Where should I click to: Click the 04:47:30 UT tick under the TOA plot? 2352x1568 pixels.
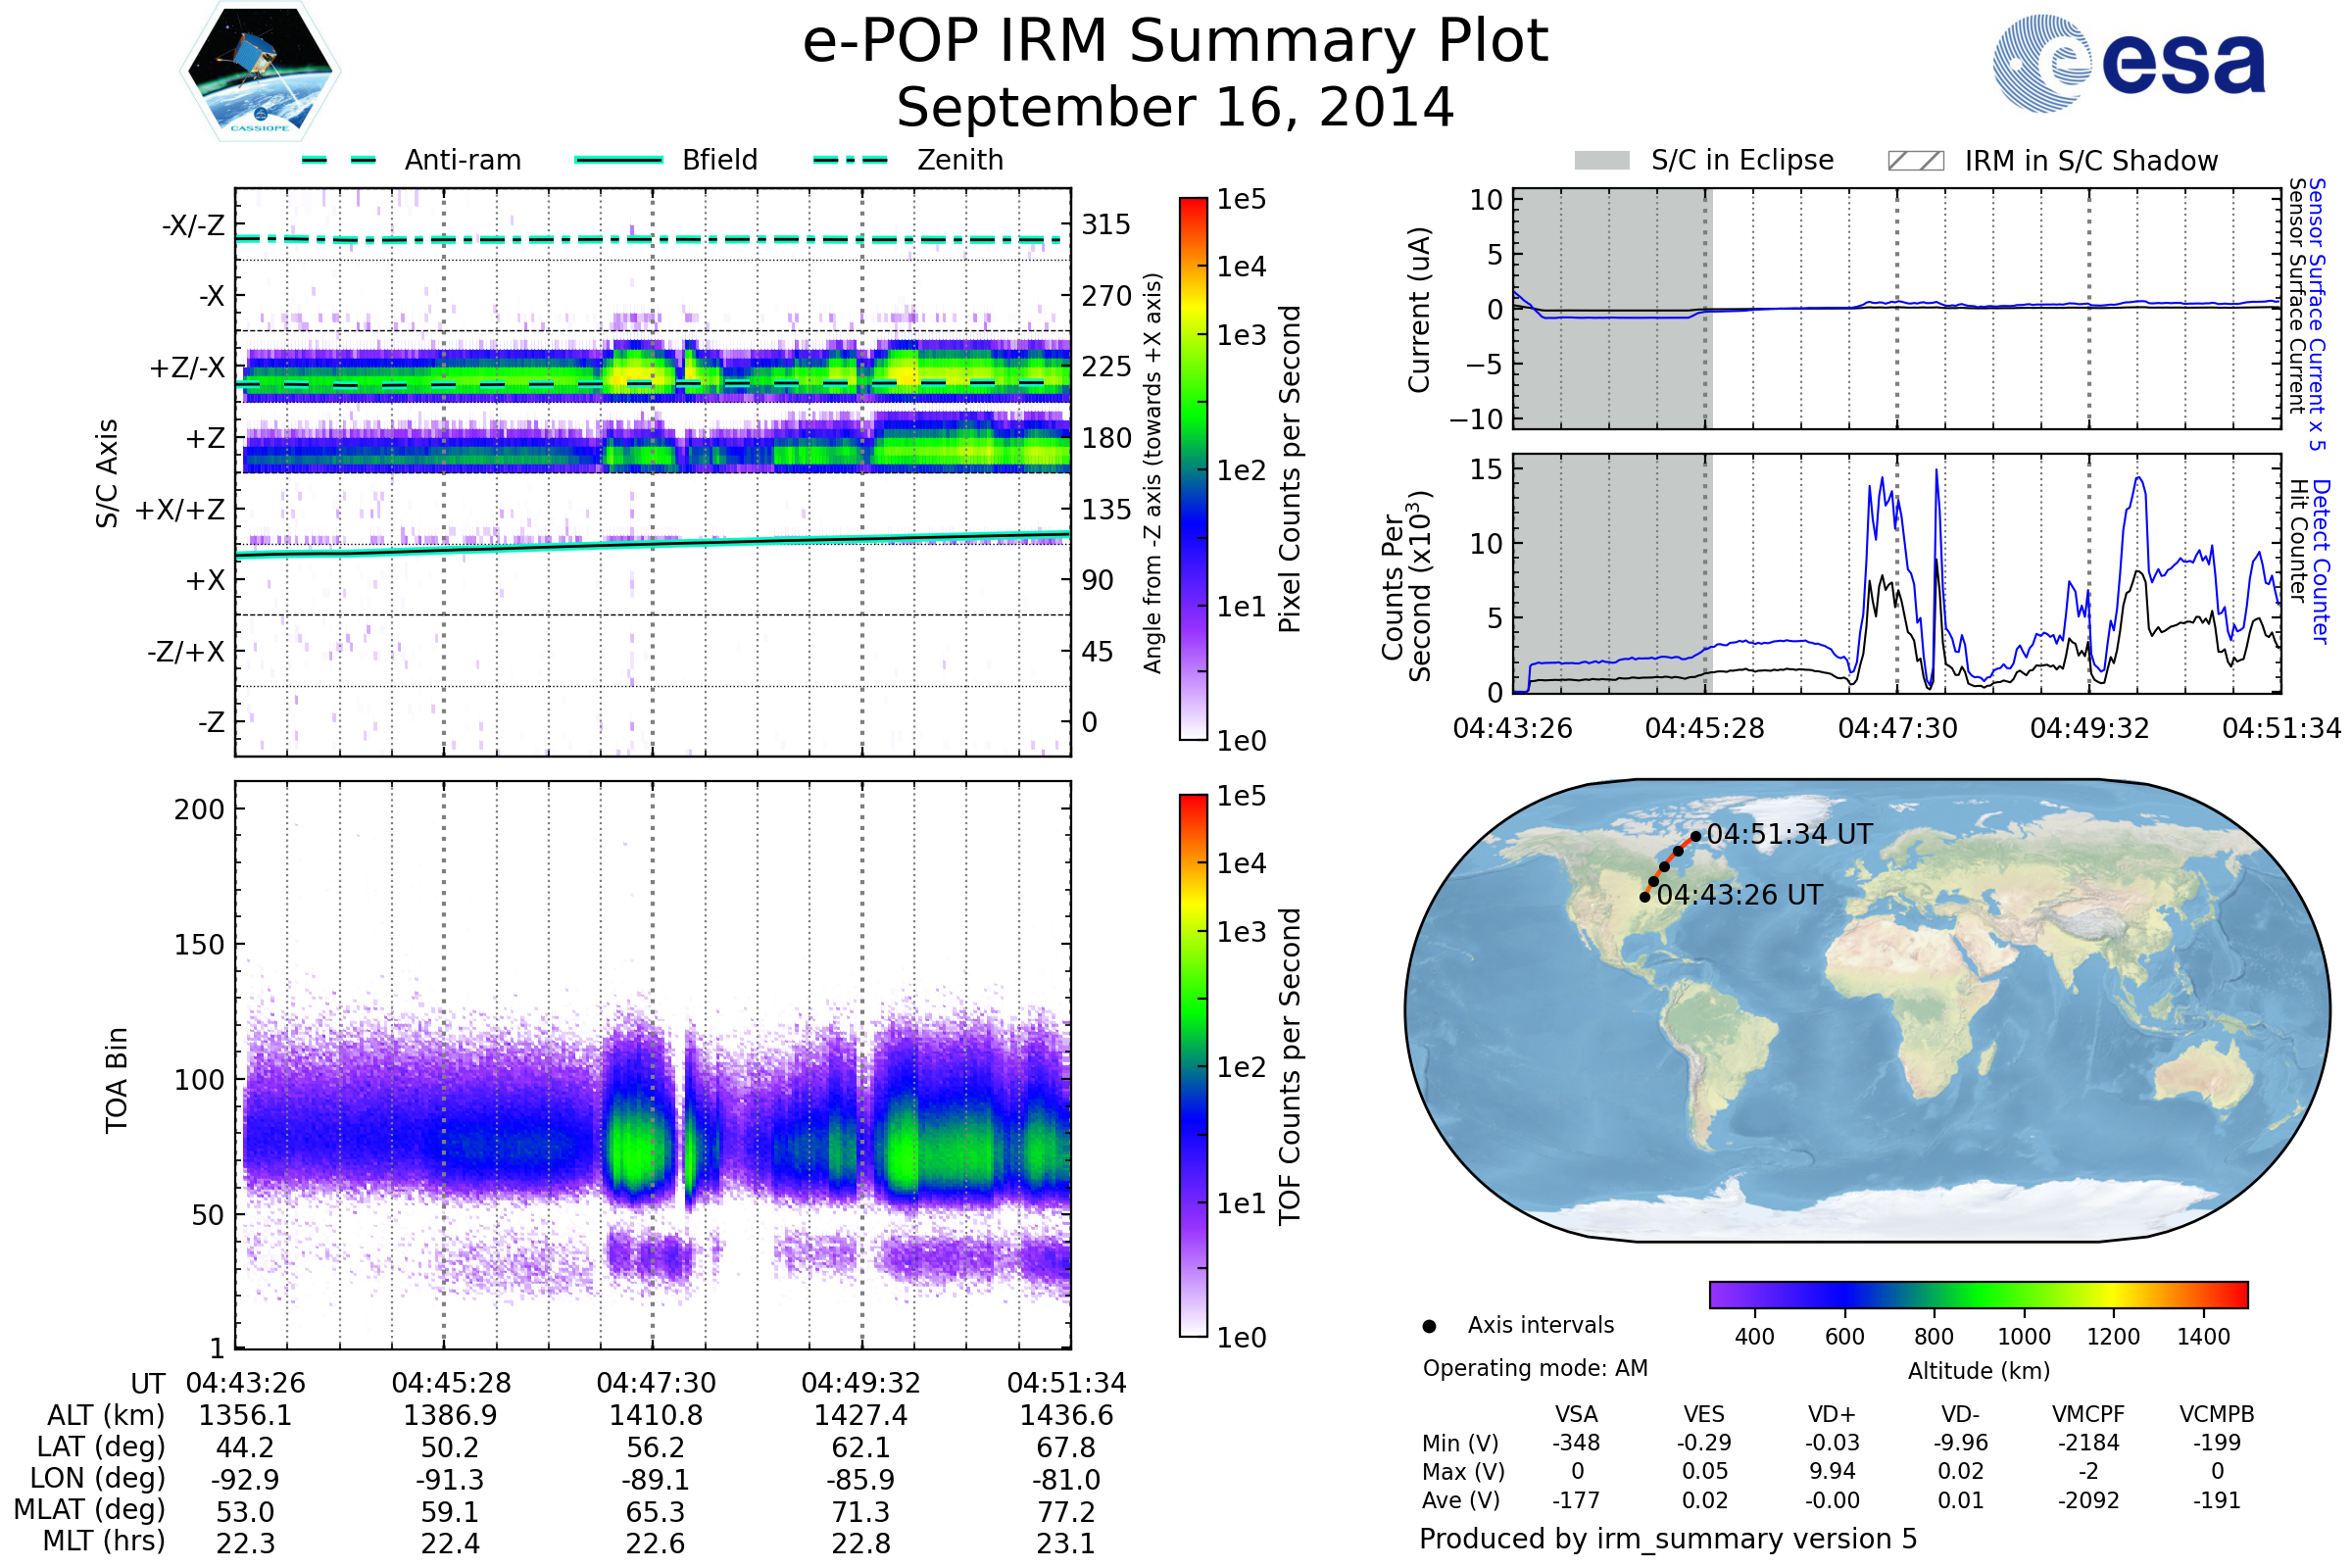[656, 1383]
